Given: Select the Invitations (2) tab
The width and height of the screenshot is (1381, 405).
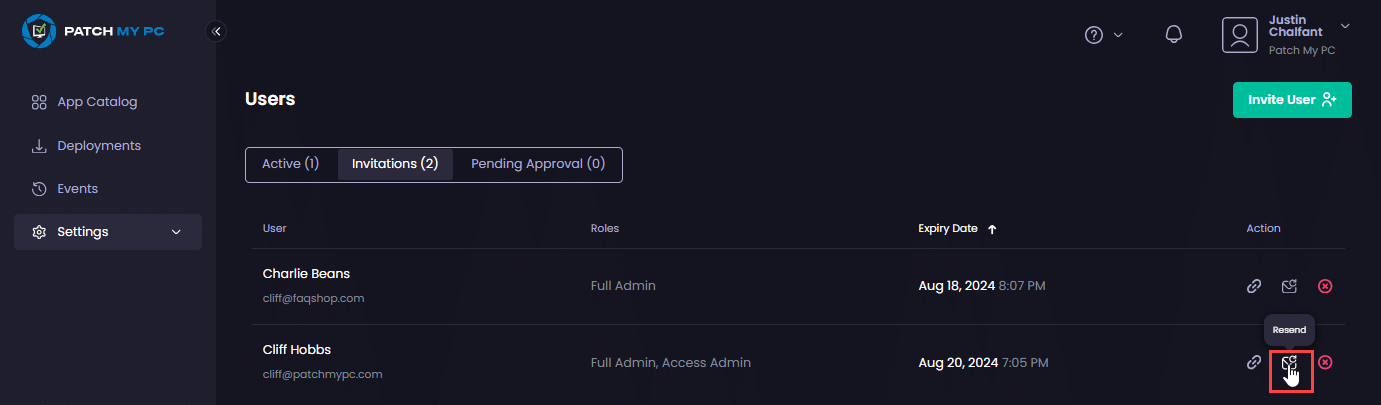Looking at the screenshot, I should tap(395, 164).
